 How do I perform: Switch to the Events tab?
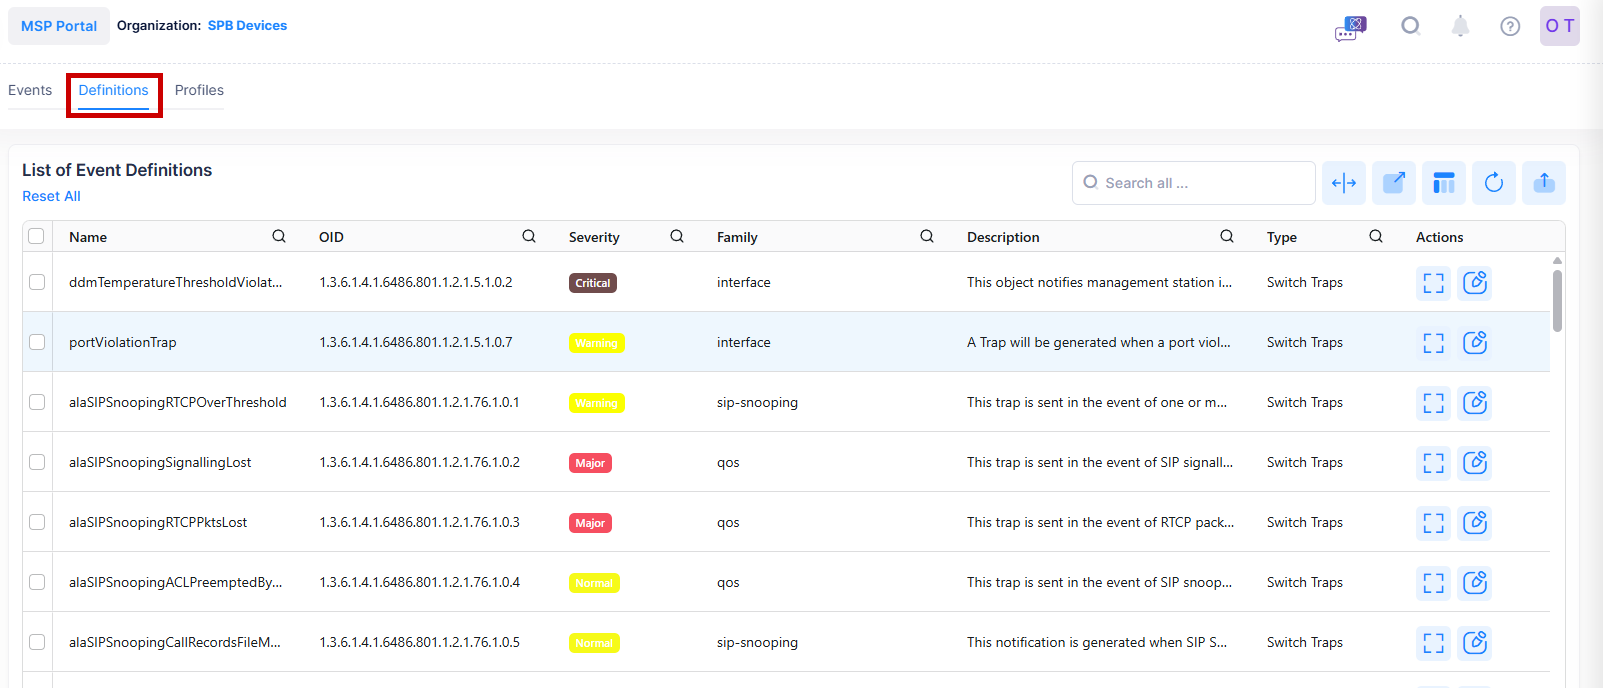[30, 90]
